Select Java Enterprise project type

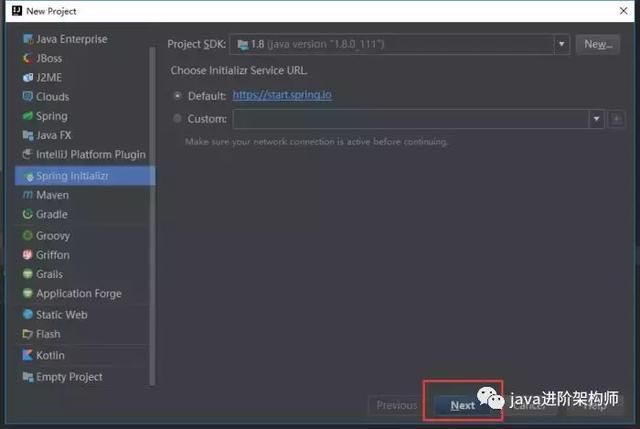(72, 39)
